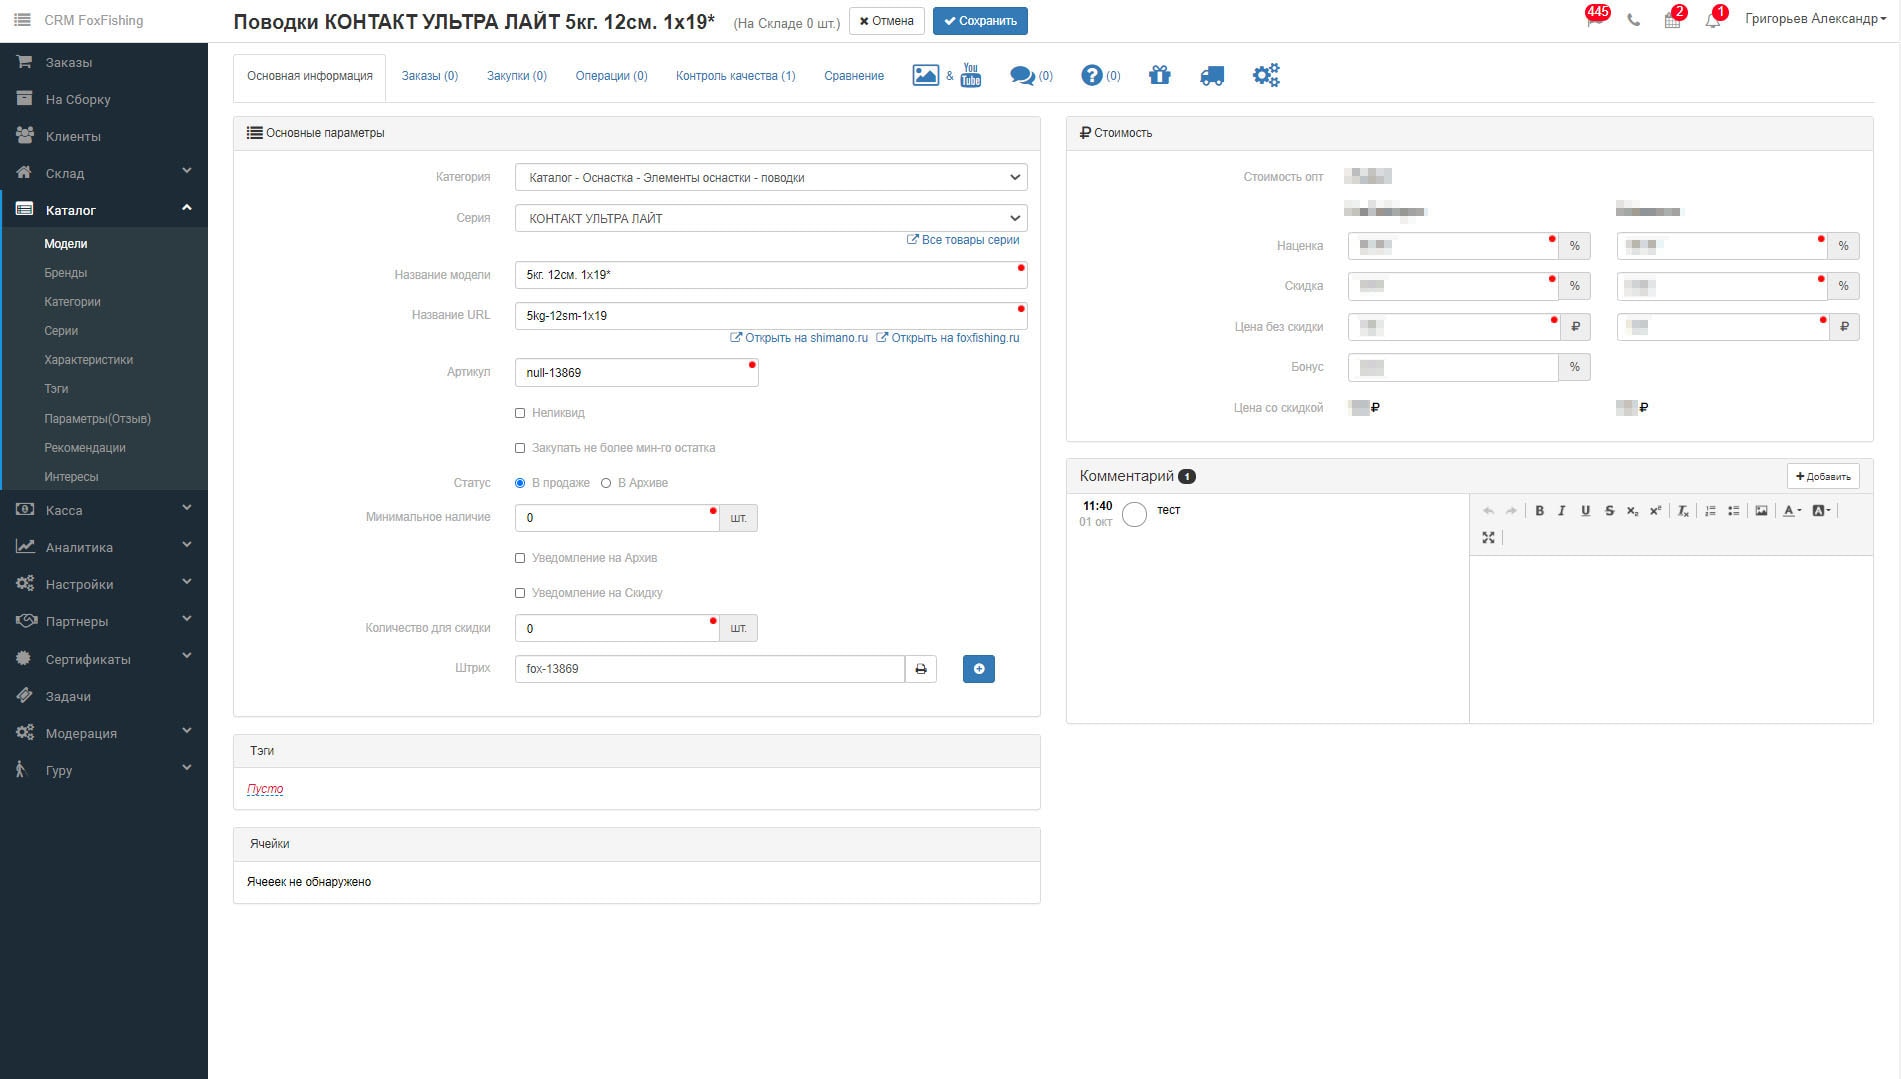1901x1079 pixels.
Task: Follow Открыть на foxfishing.ru link
Action: (x=948, y=338)
